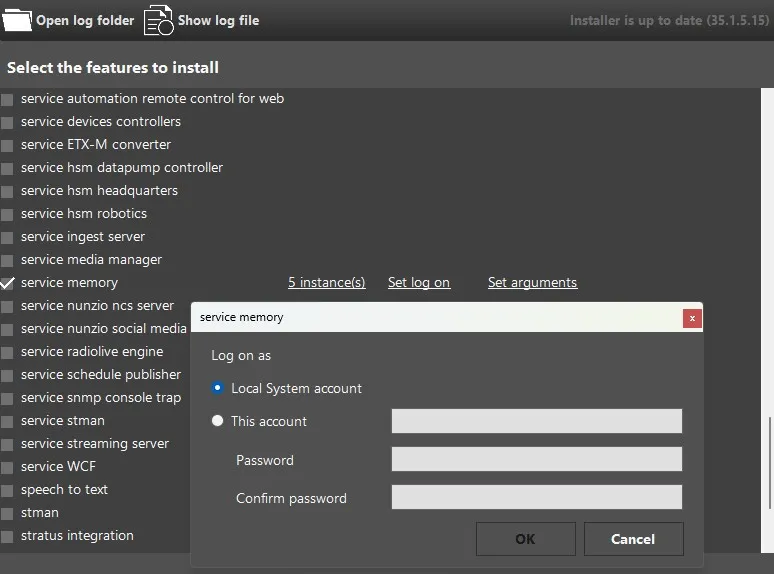Screen dimensions: 774x574
Task: Open the Set arguments link
Action: coord(532,283)
